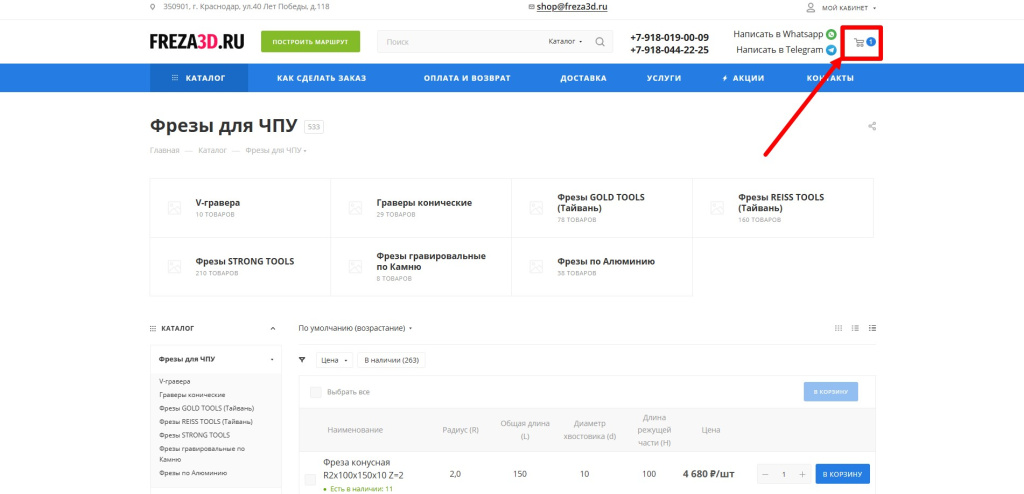Click the quantity input field
Viewport: 1024px width, 494px height.
pyautogui.click(x=784, y=474)
